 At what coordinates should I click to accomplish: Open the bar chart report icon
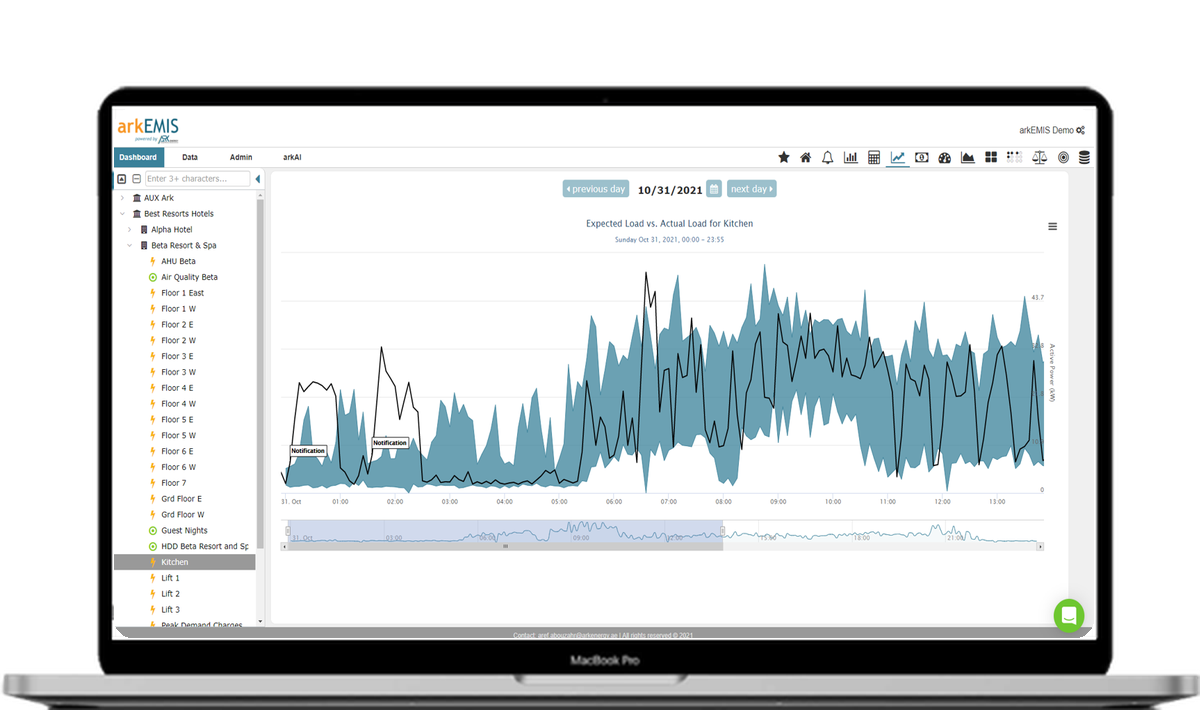(x=851, y=157)
